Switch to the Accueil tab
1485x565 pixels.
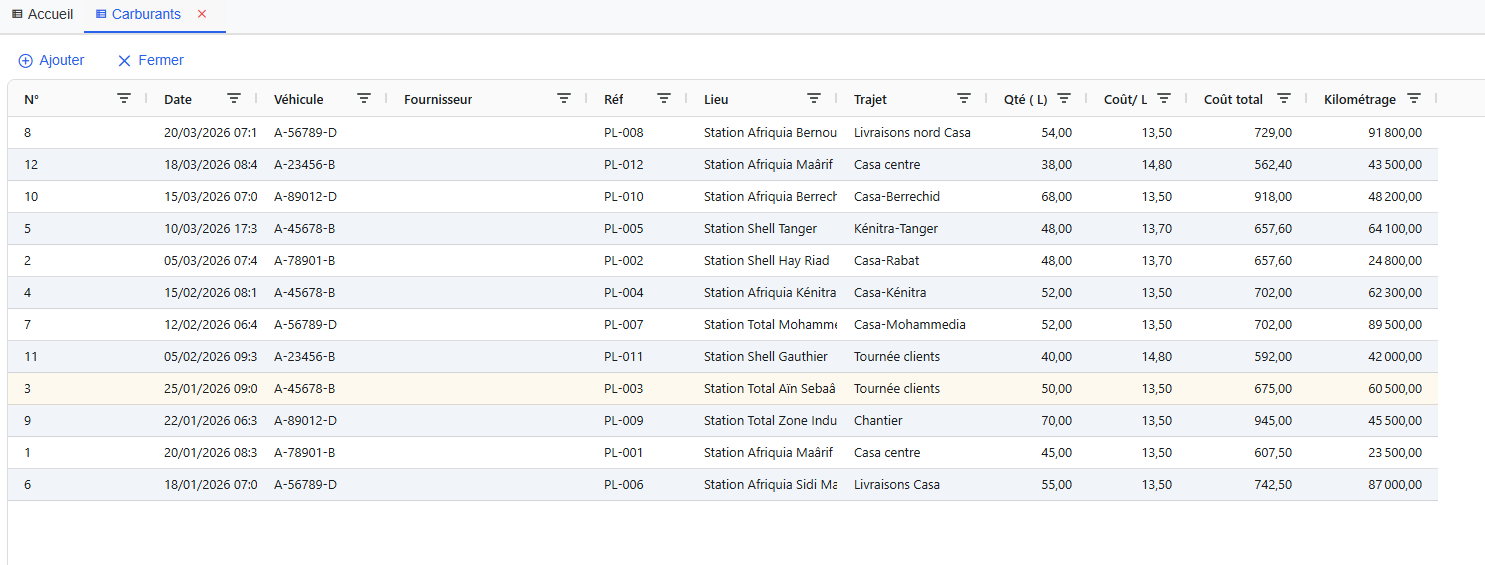point(42,15)
